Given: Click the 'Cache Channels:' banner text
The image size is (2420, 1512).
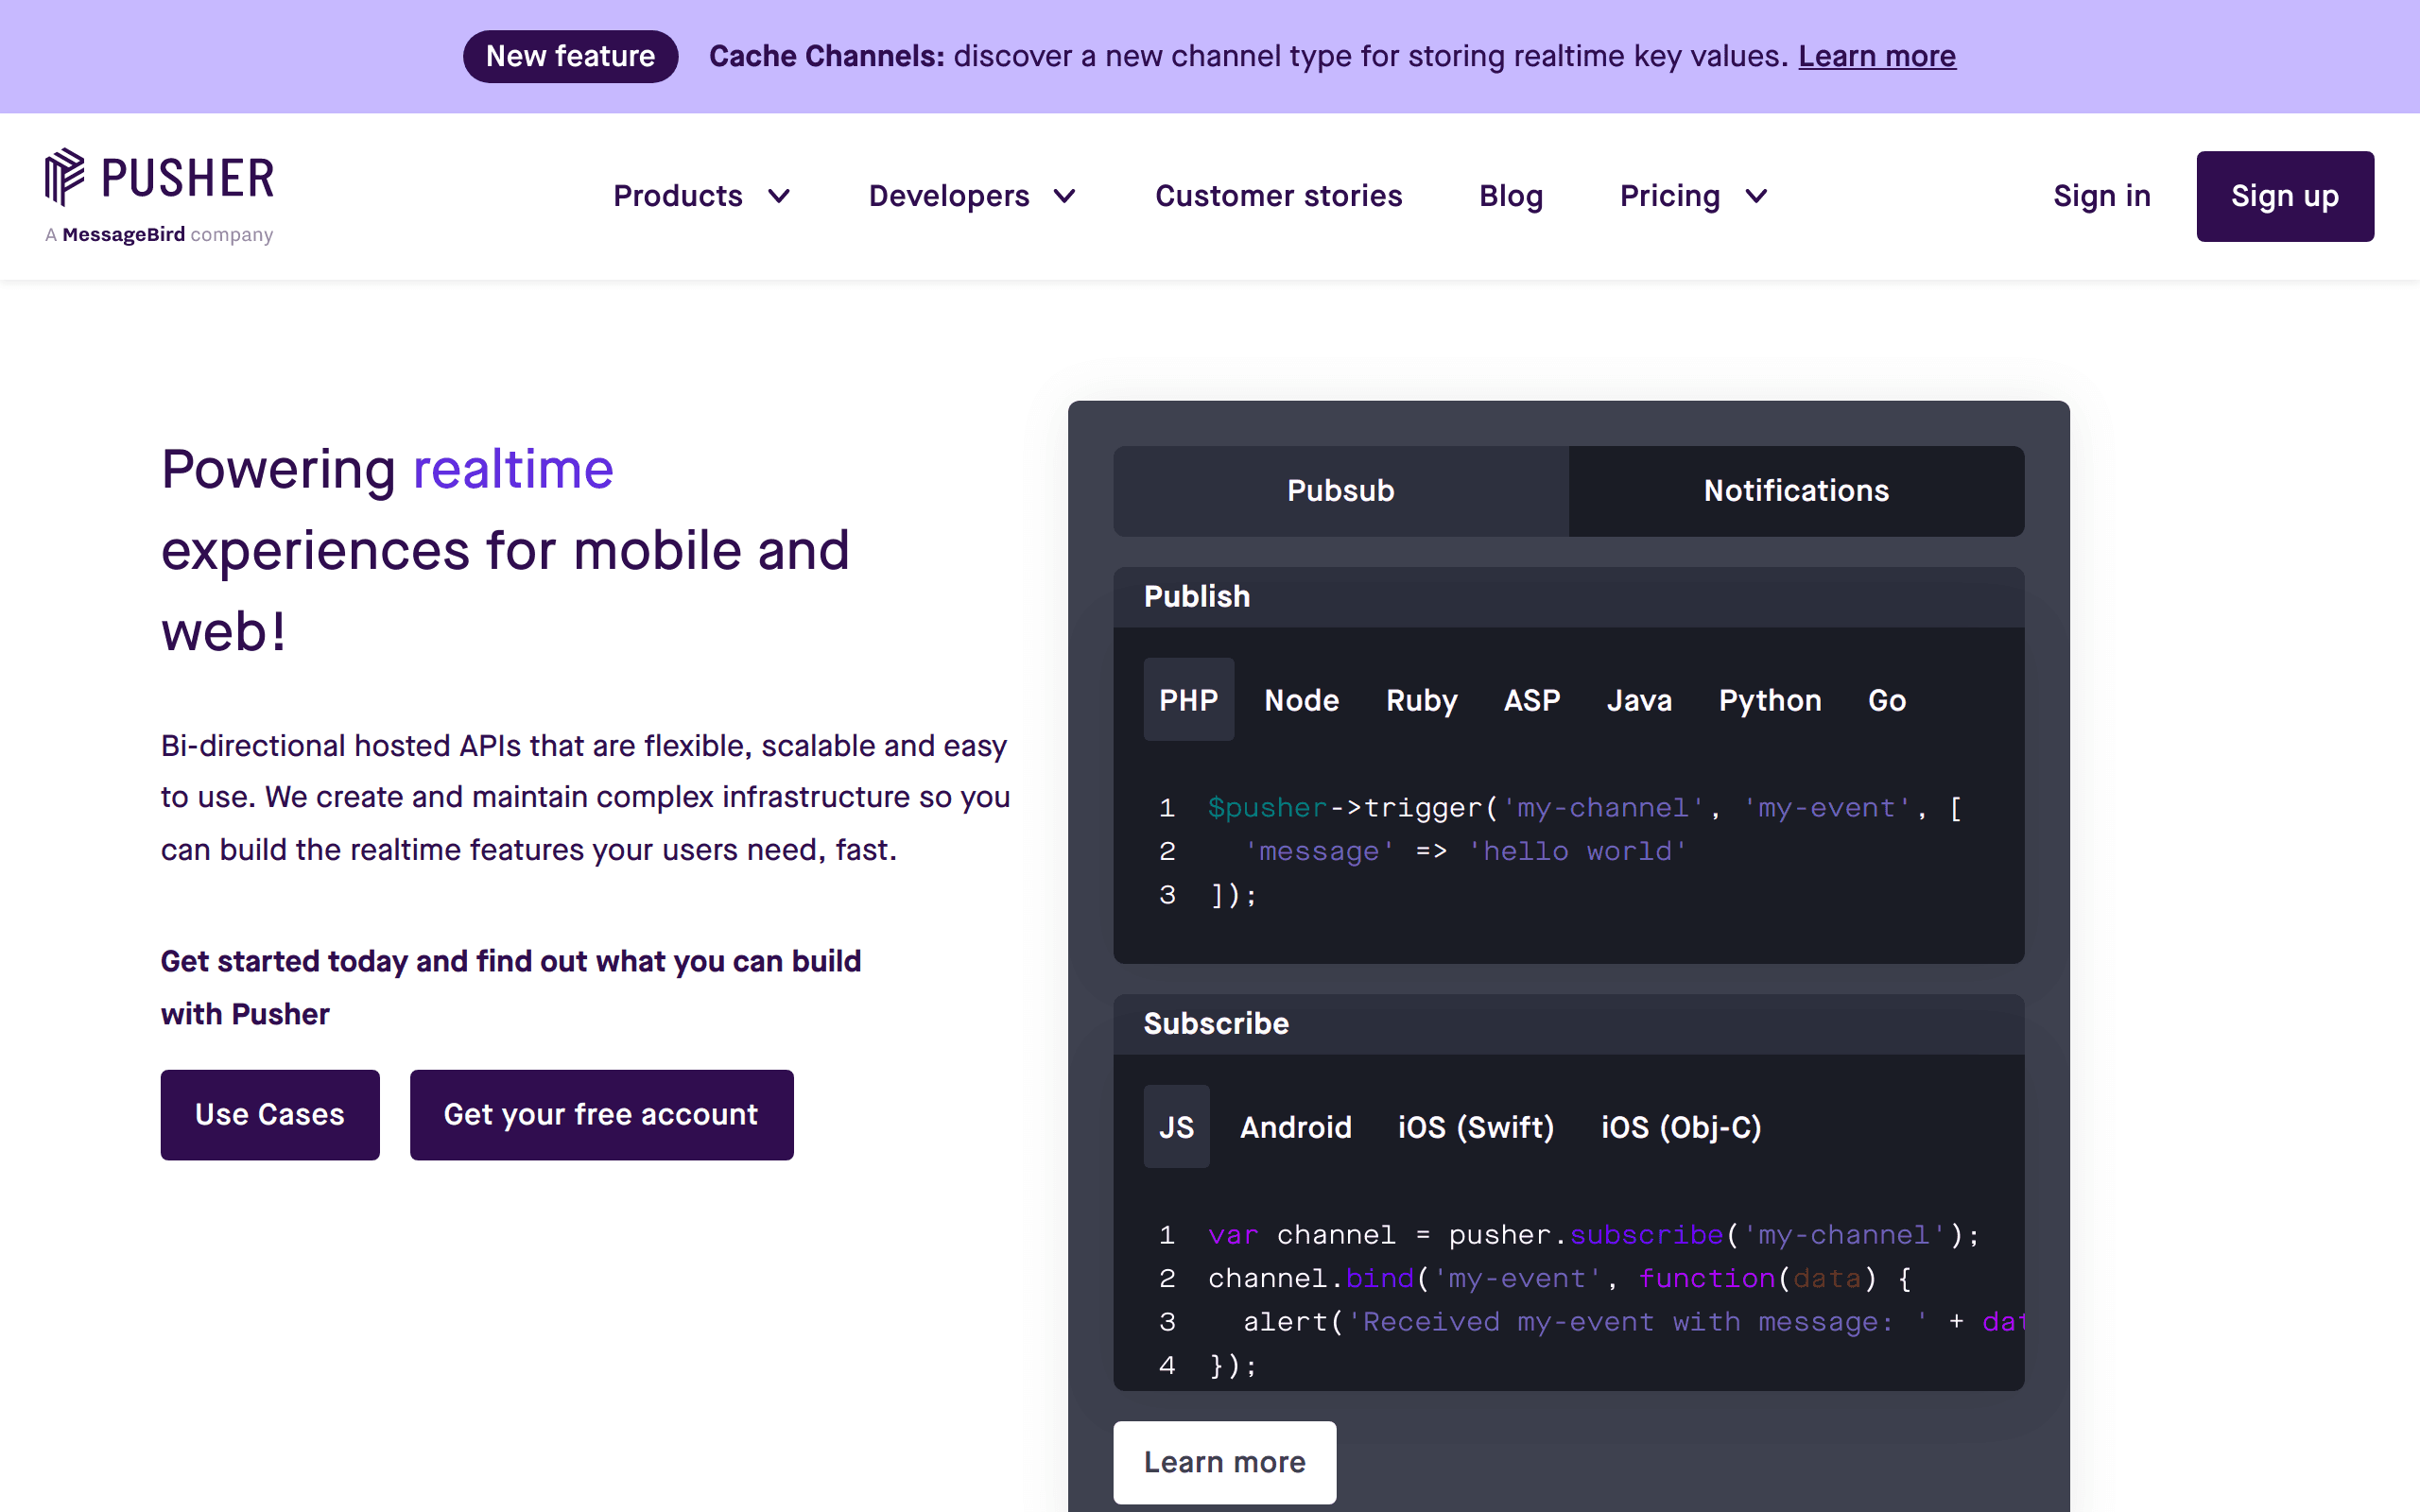Looking at the screenshot, I should (826, 56).
